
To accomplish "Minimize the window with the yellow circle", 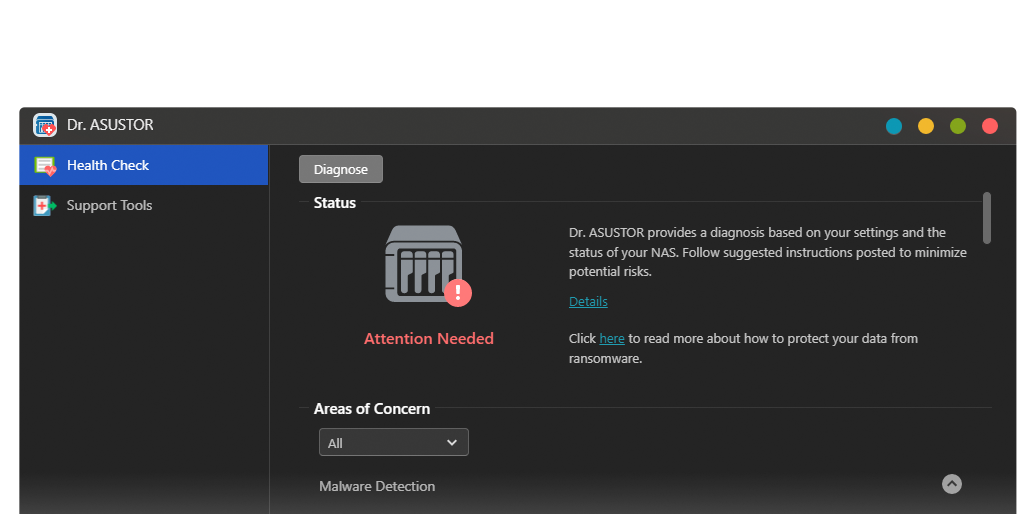I will coord(926,126).
